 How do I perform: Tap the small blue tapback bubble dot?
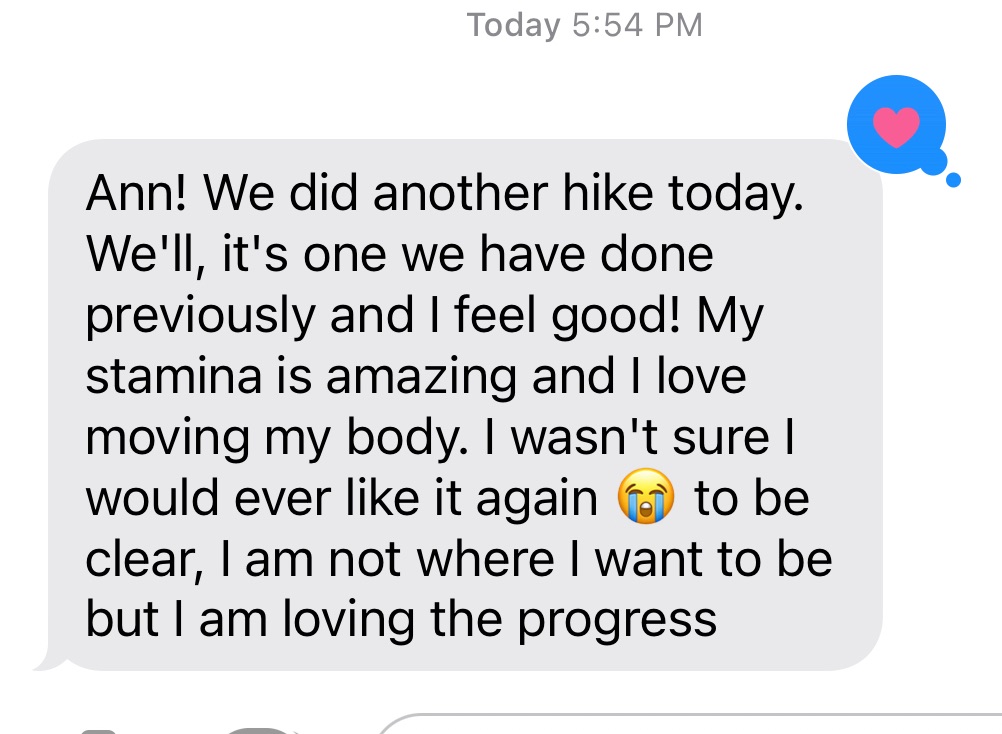tap(952, 181)
